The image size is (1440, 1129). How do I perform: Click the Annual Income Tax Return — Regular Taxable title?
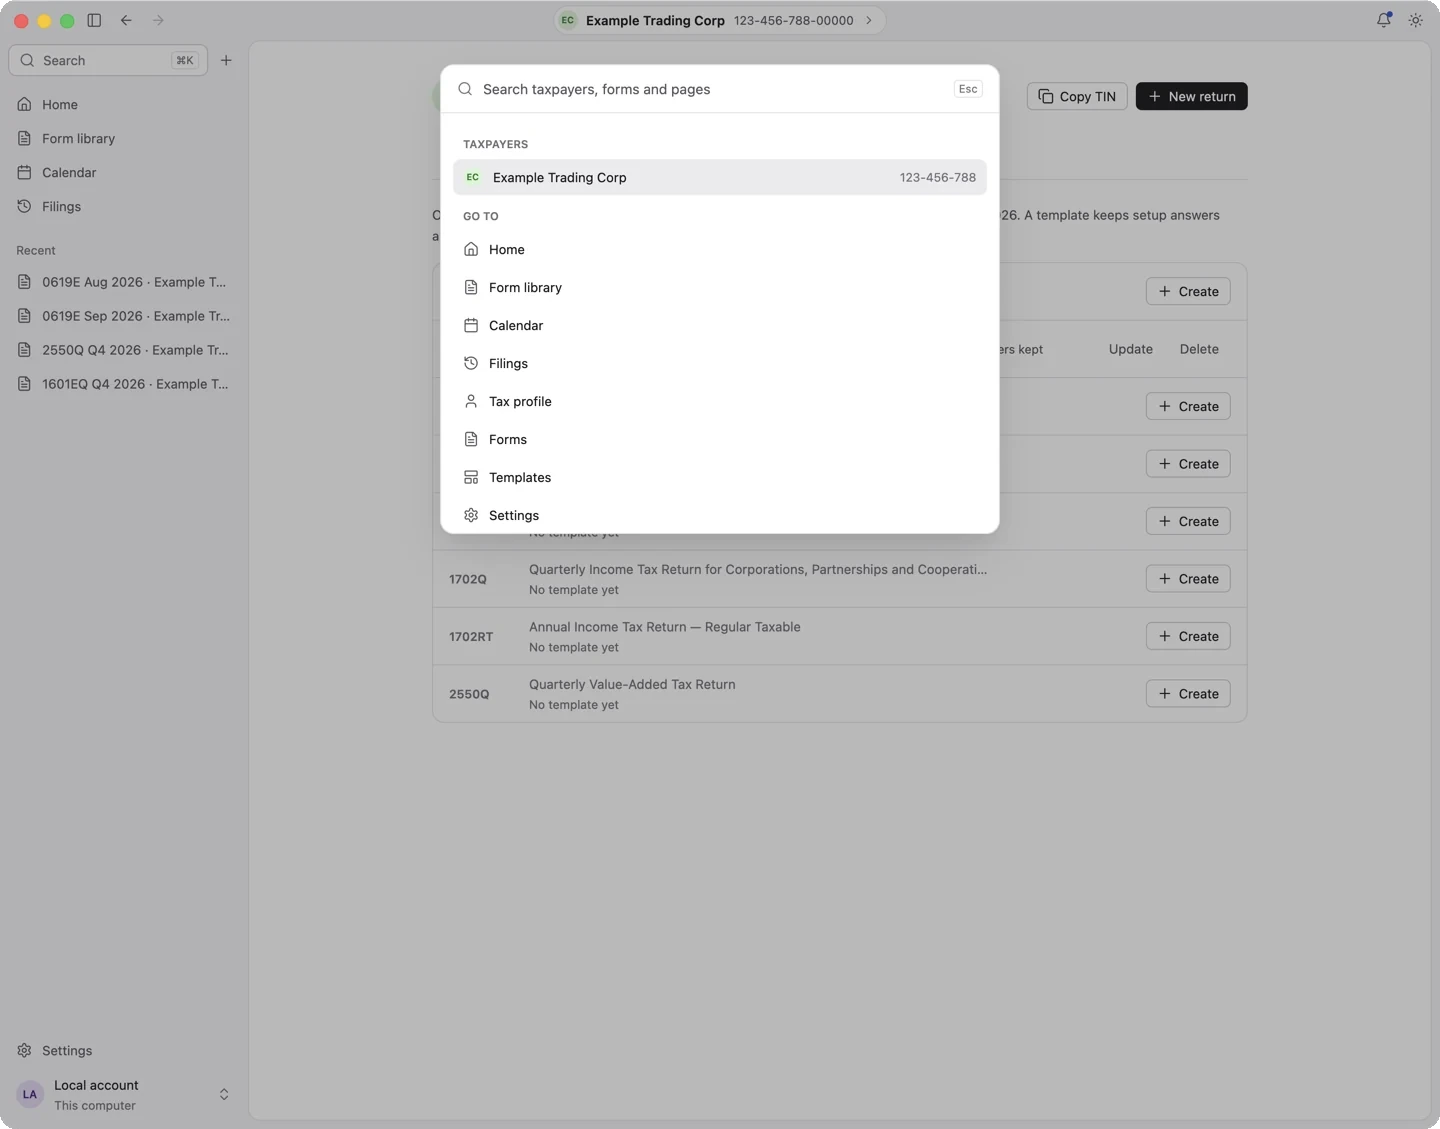(x=665, y=627)
